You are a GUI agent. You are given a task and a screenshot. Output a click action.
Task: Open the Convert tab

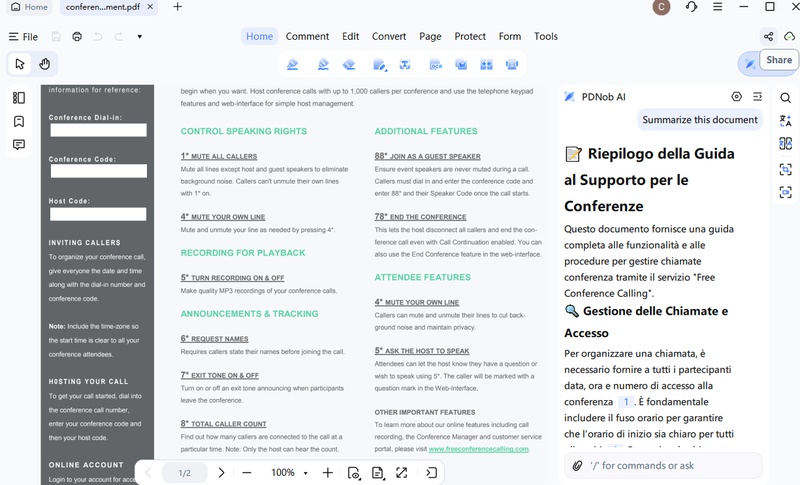[389, 36]
